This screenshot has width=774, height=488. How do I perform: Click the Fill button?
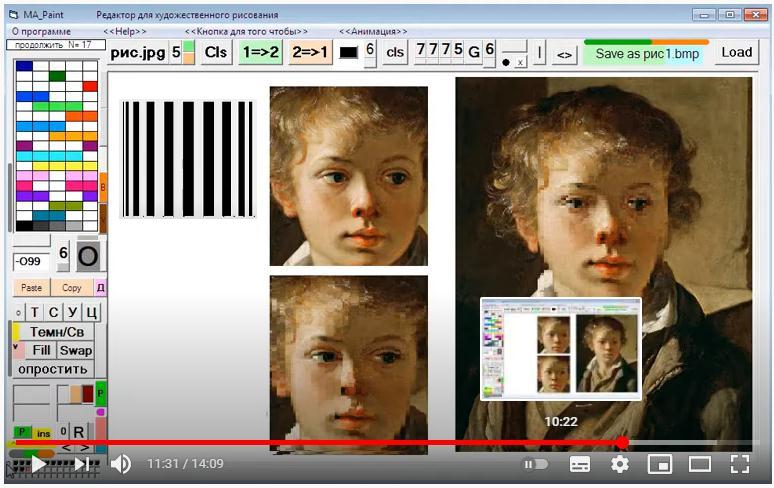click(41, 350)
